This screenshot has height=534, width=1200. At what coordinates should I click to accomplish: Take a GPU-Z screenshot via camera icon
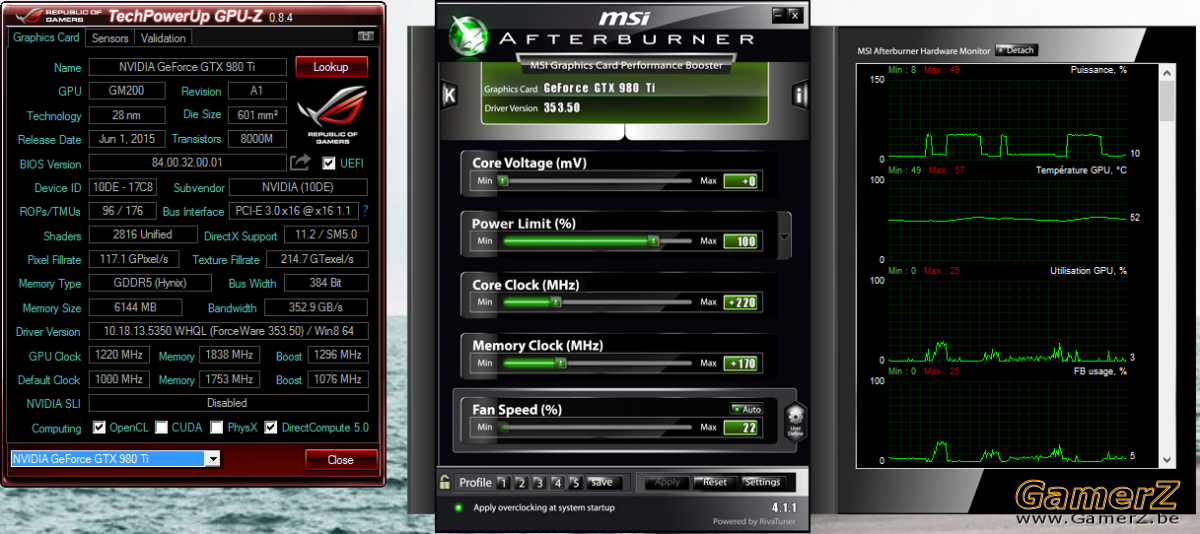coord(365,36)
